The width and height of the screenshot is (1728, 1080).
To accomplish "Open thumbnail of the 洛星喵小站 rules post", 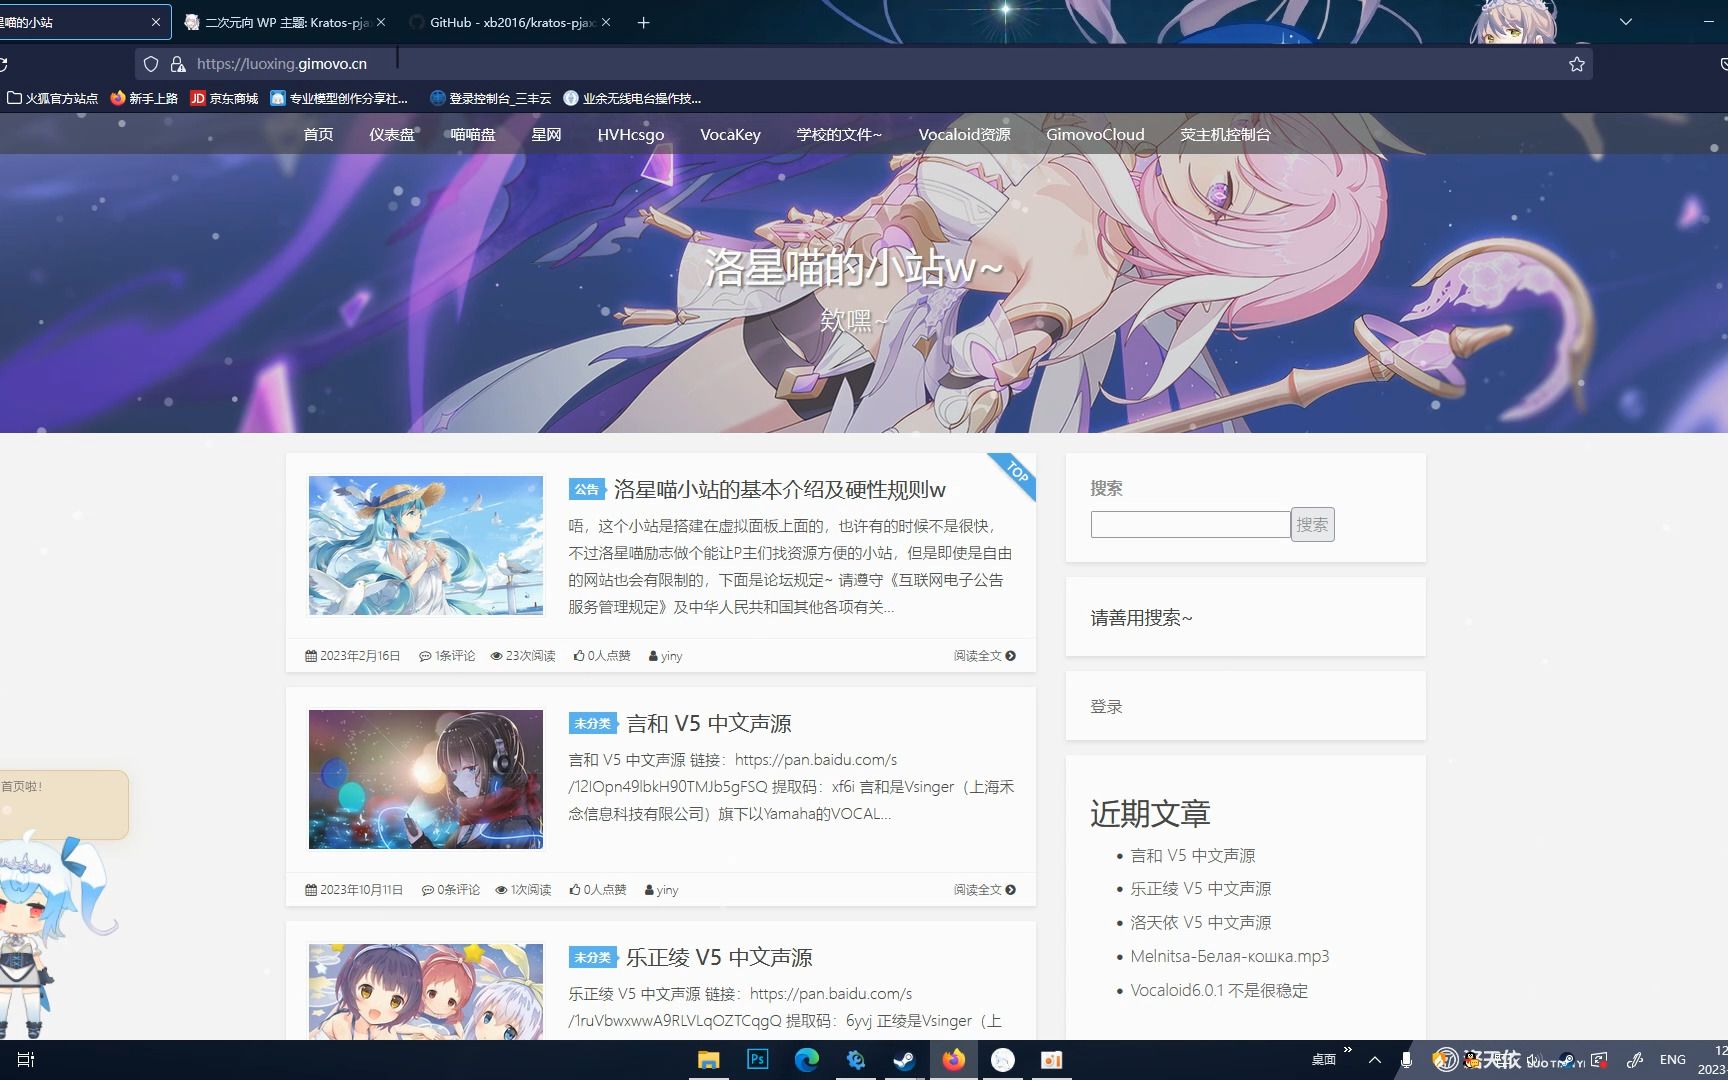I will point(426,545).
